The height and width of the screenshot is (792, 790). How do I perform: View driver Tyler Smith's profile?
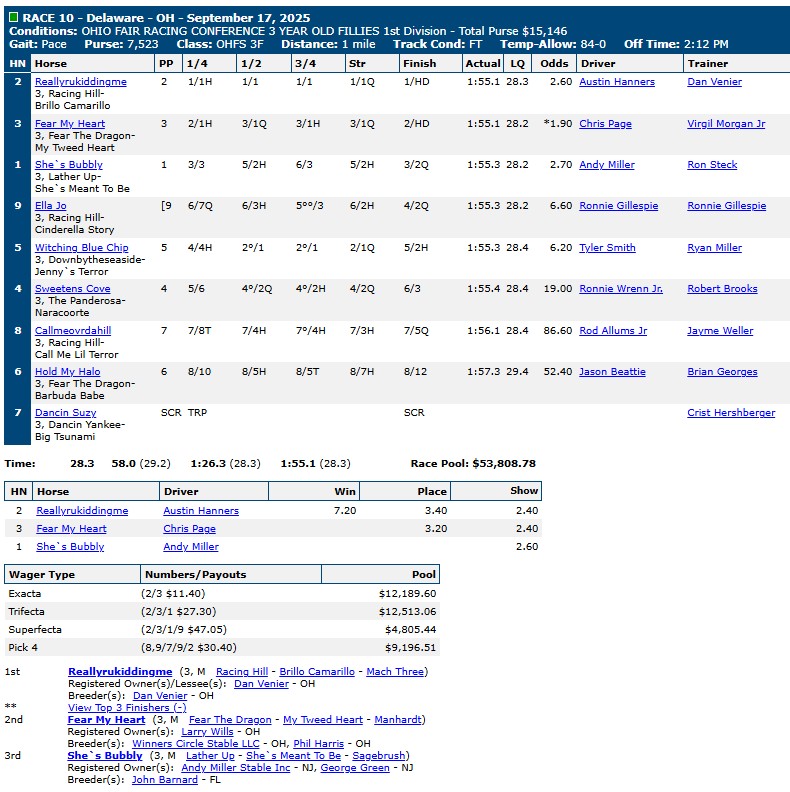coord(607,248)
